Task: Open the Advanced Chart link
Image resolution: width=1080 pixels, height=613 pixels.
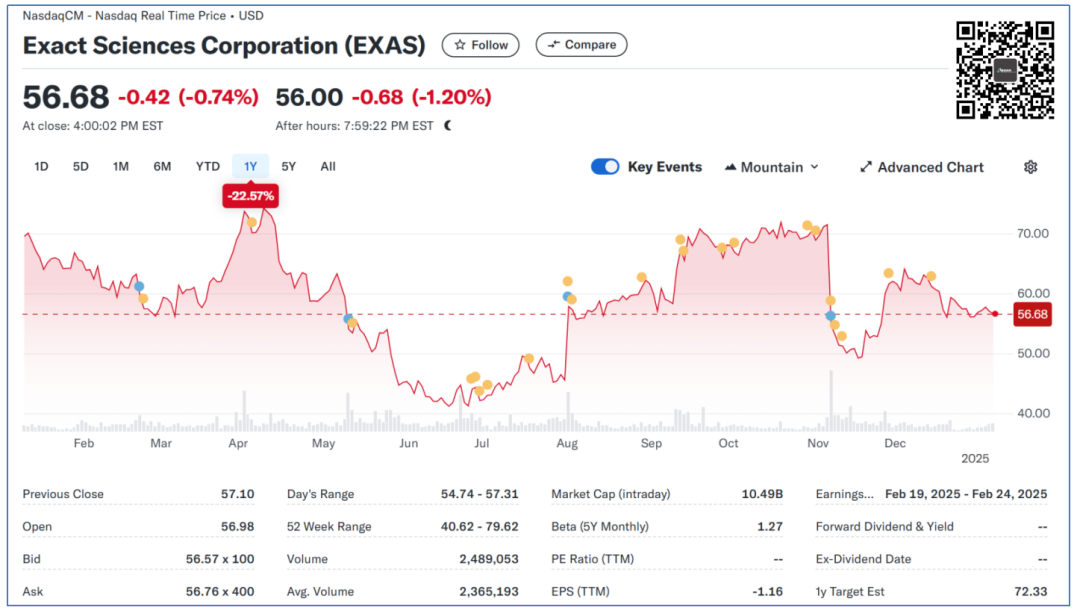Action: (x=930, y=167)
